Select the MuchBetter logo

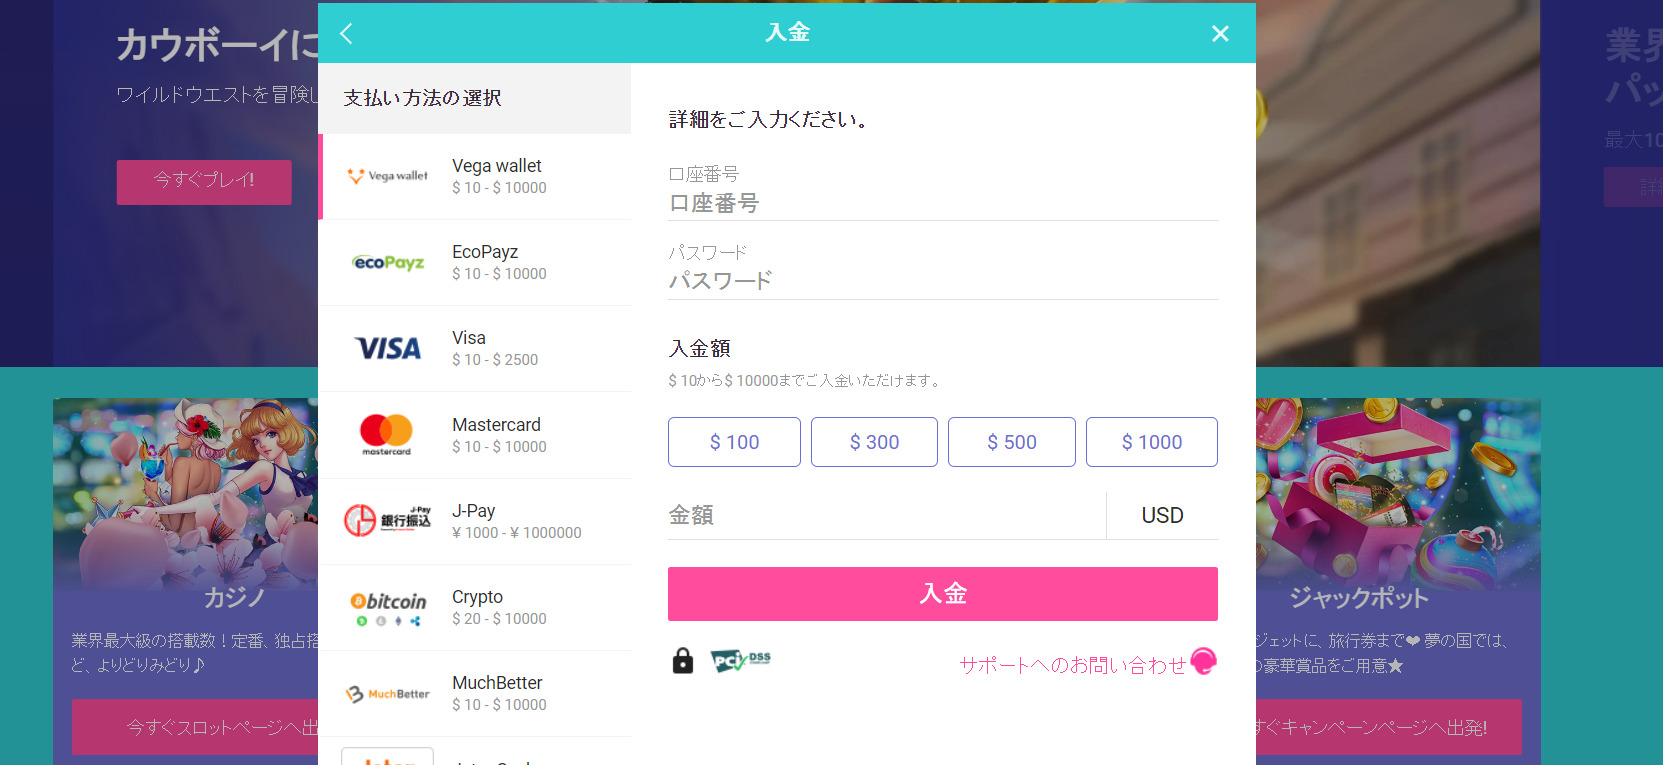[388, 694]
